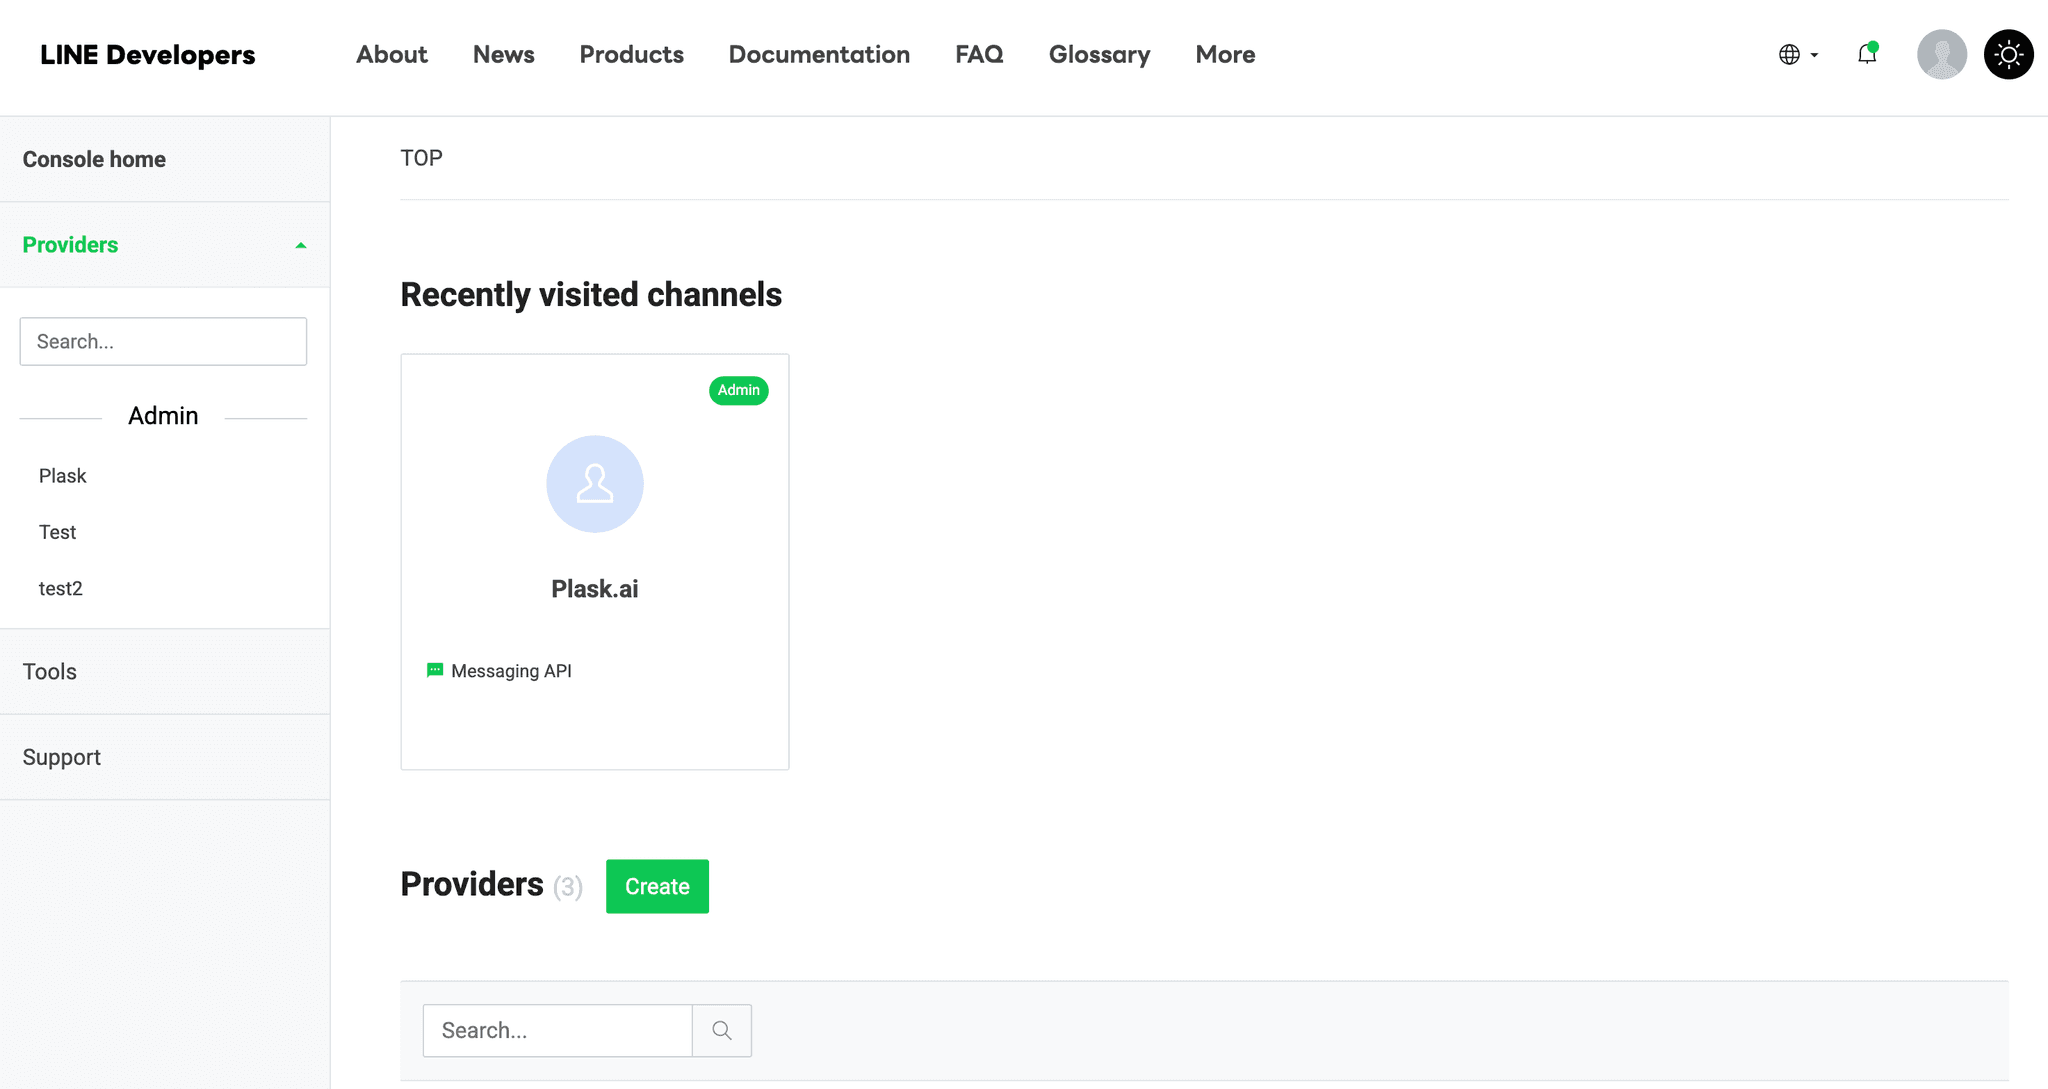Create a new provider
Image resolution: width=2048 pixels, height=1089 pixels.
coord(657,886)
